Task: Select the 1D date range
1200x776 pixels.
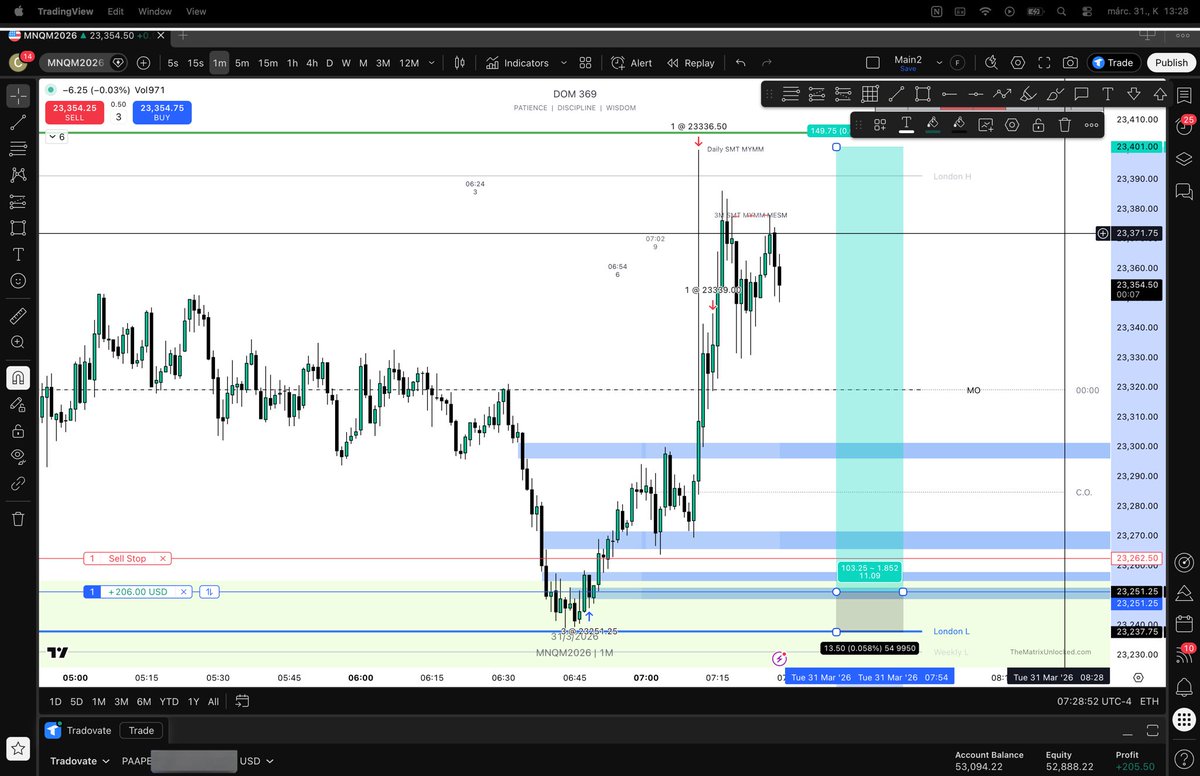Action: pyautogui.click(x=55, y=701)
